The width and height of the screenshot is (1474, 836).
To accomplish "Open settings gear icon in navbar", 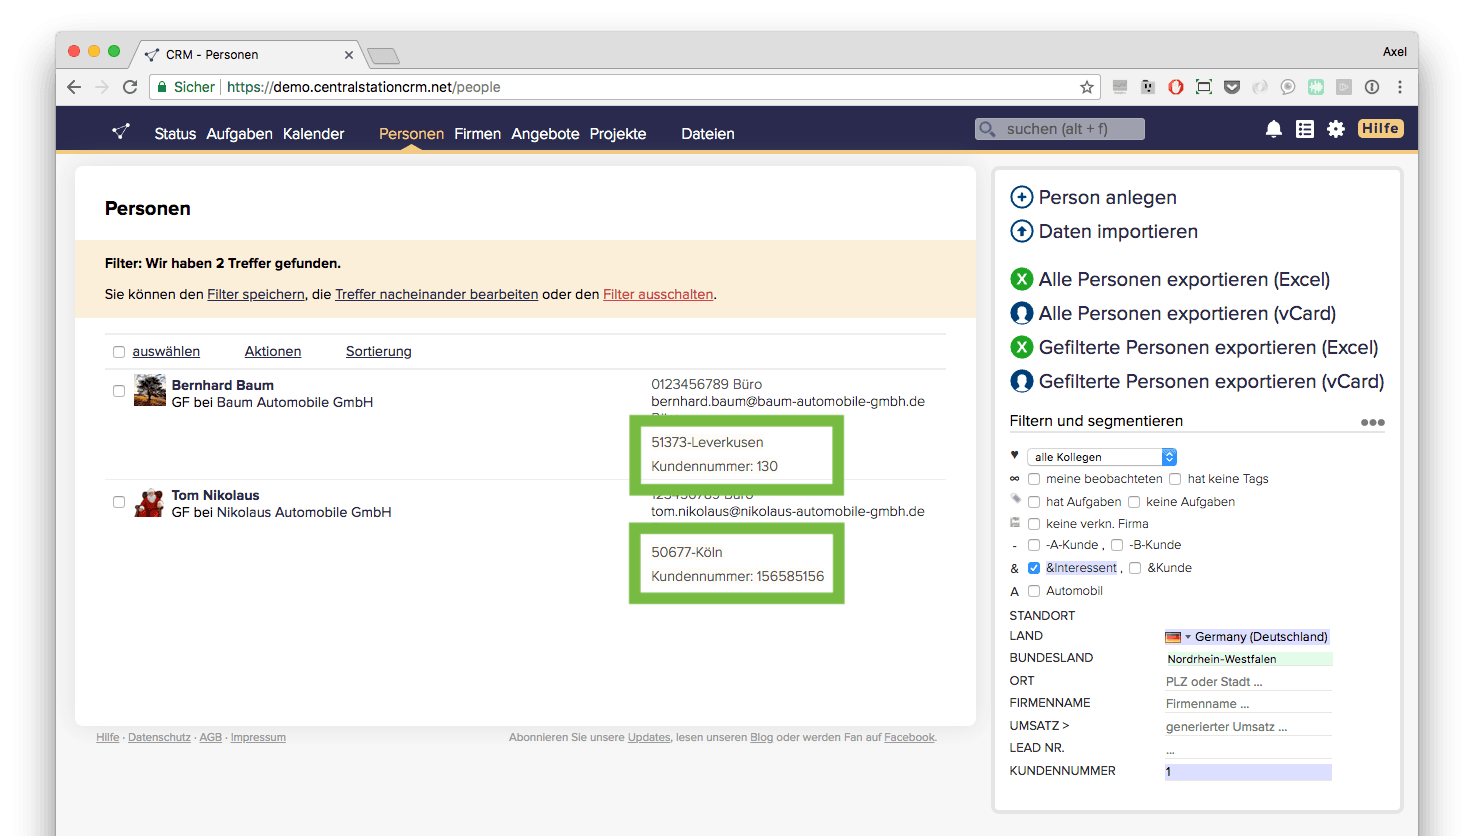I will coord(1335,129).
